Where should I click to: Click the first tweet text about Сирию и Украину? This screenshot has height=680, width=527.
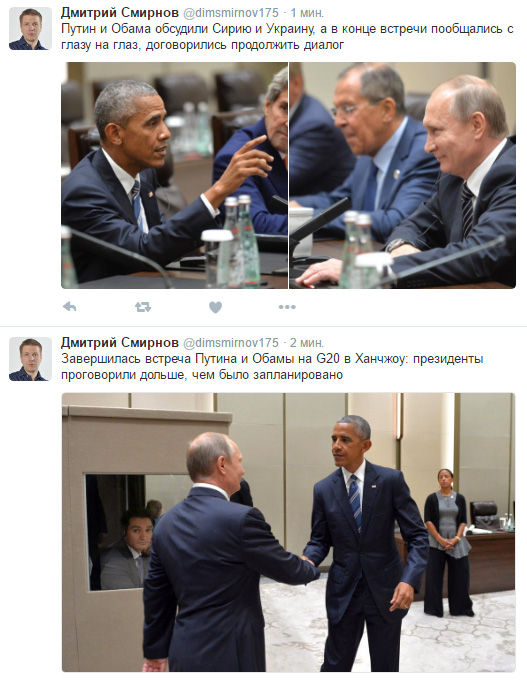click(x=287, y=37)
